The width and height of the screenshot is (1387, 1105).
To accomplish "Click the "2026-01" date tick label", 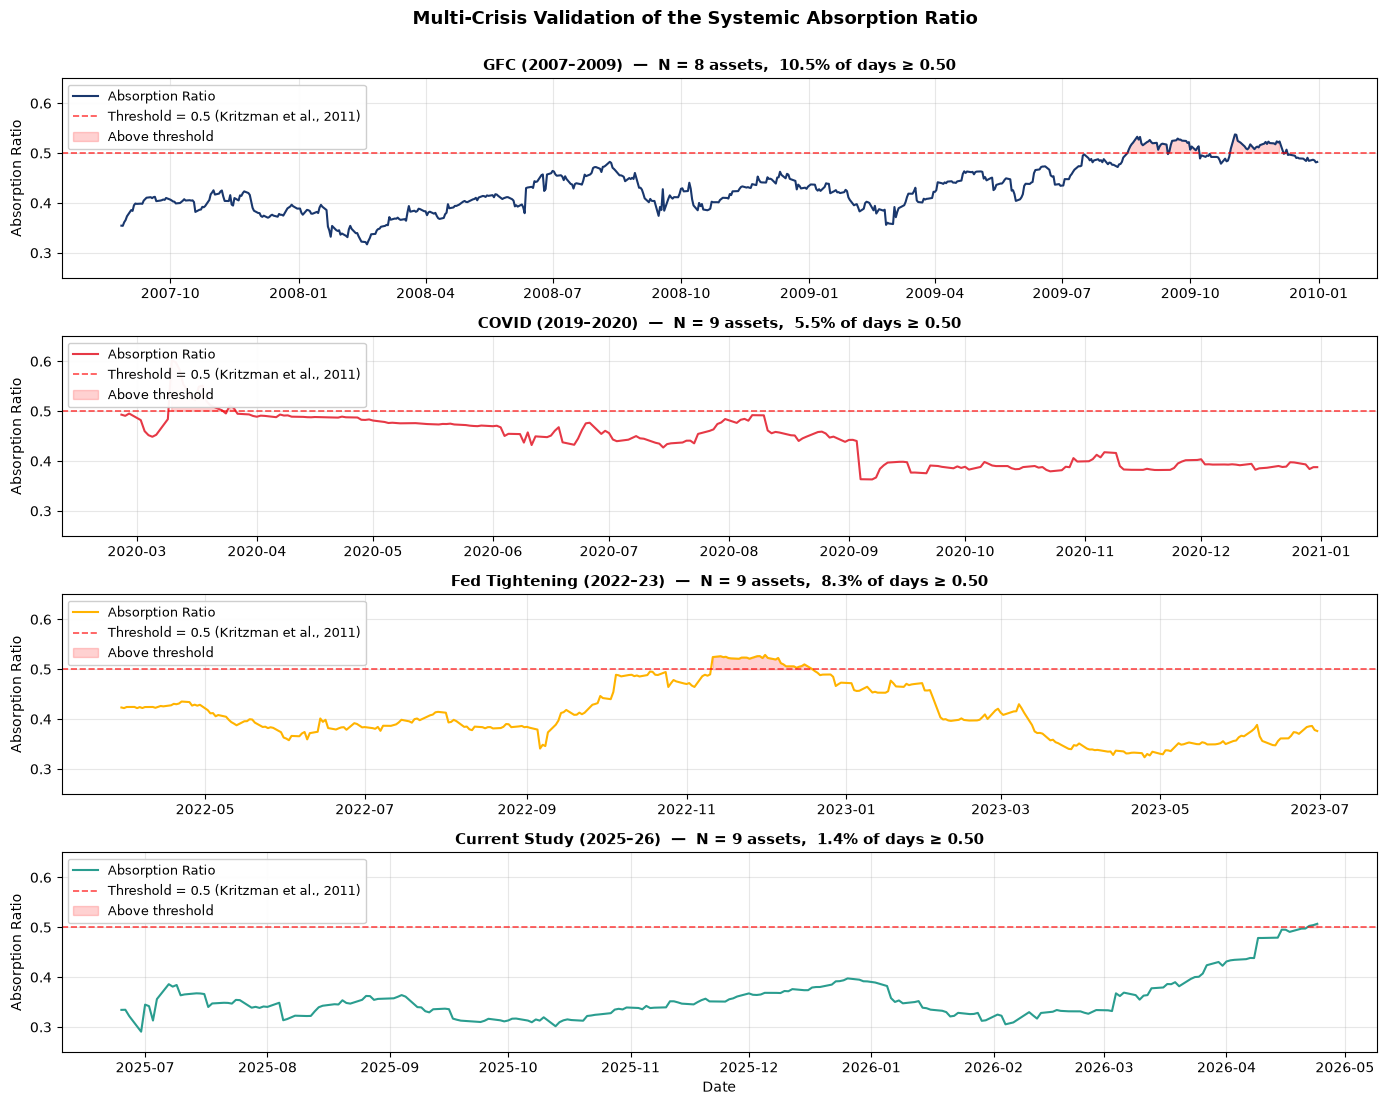I will (871, 1066).
